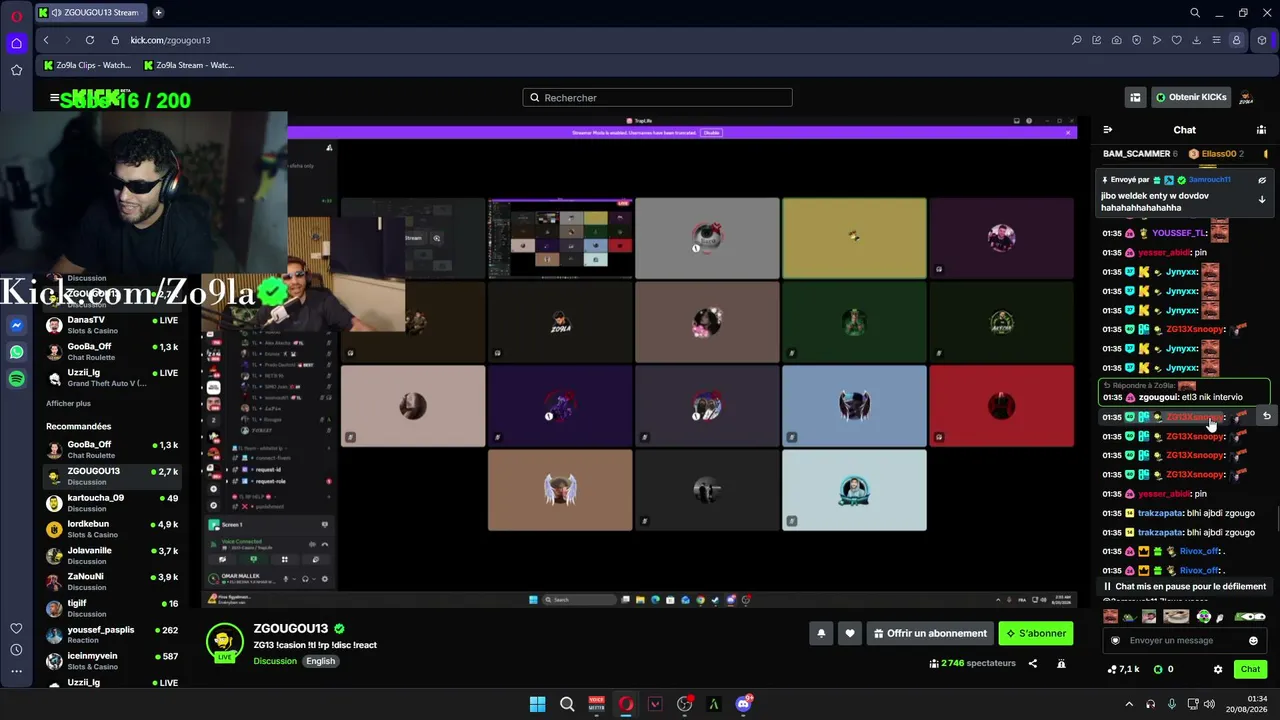Open ZGOUGOU13 channel avatar below the video

pyautogui.click(x=225, y=642)
